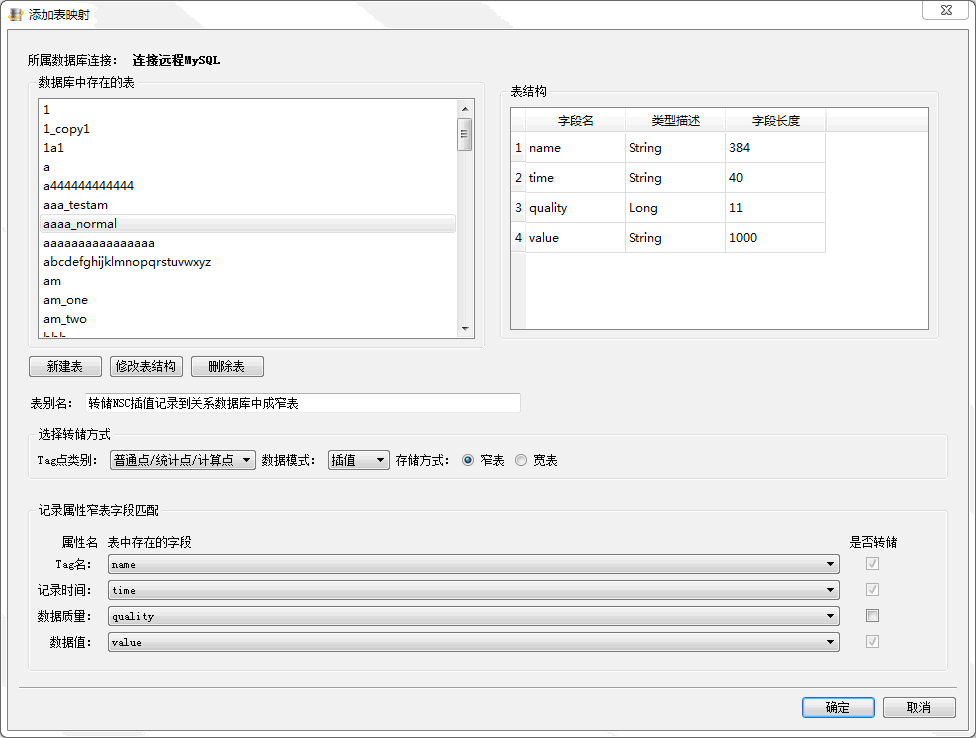Toggle the 记录时间 transfer checkbox

click(873, 590)
